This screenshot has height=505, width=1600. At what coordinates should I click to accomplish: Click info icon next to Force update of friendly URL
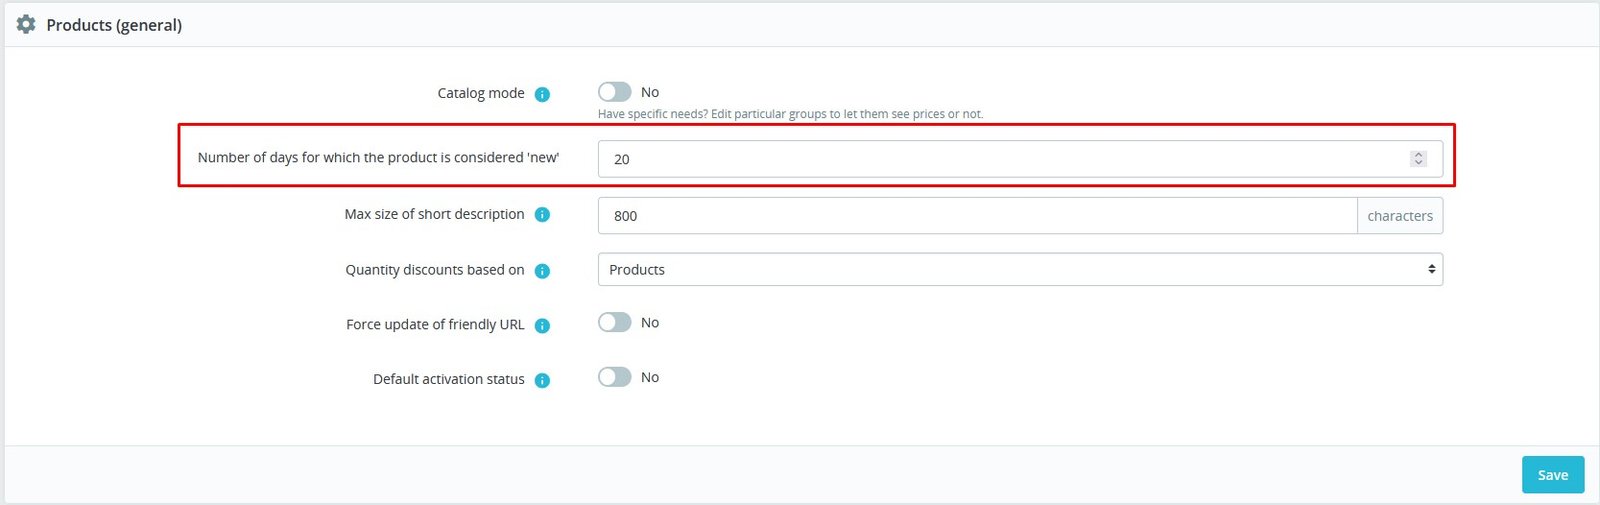tap(542, 325)
